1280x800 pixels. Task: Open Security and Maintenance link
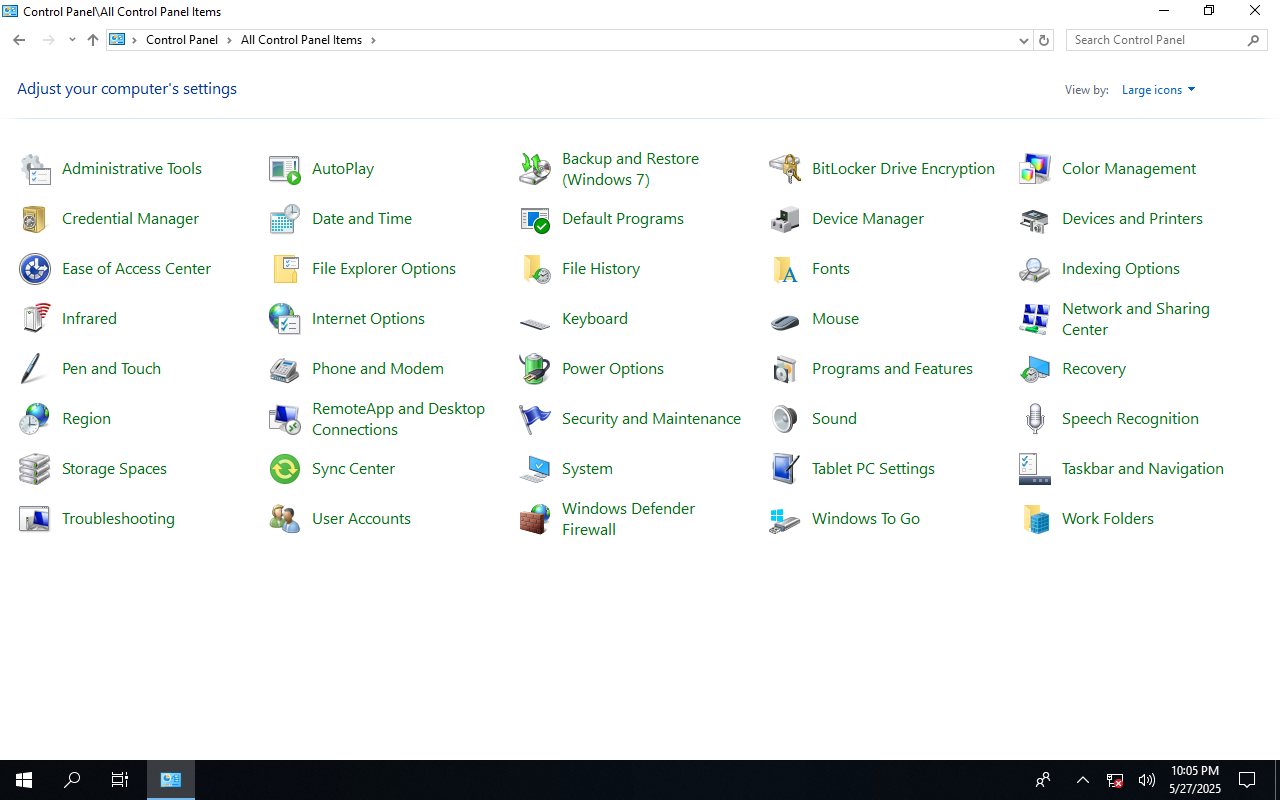tap(651, 419)
